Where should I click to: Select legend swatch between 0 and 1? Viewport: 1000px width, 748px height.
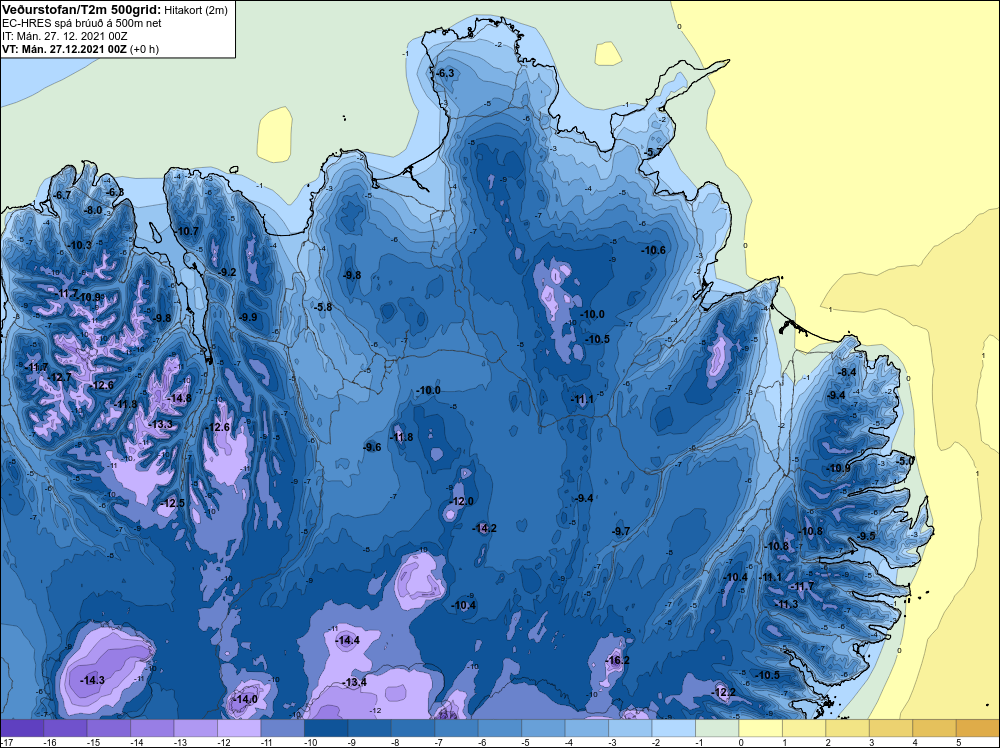(x=760, y=728)
